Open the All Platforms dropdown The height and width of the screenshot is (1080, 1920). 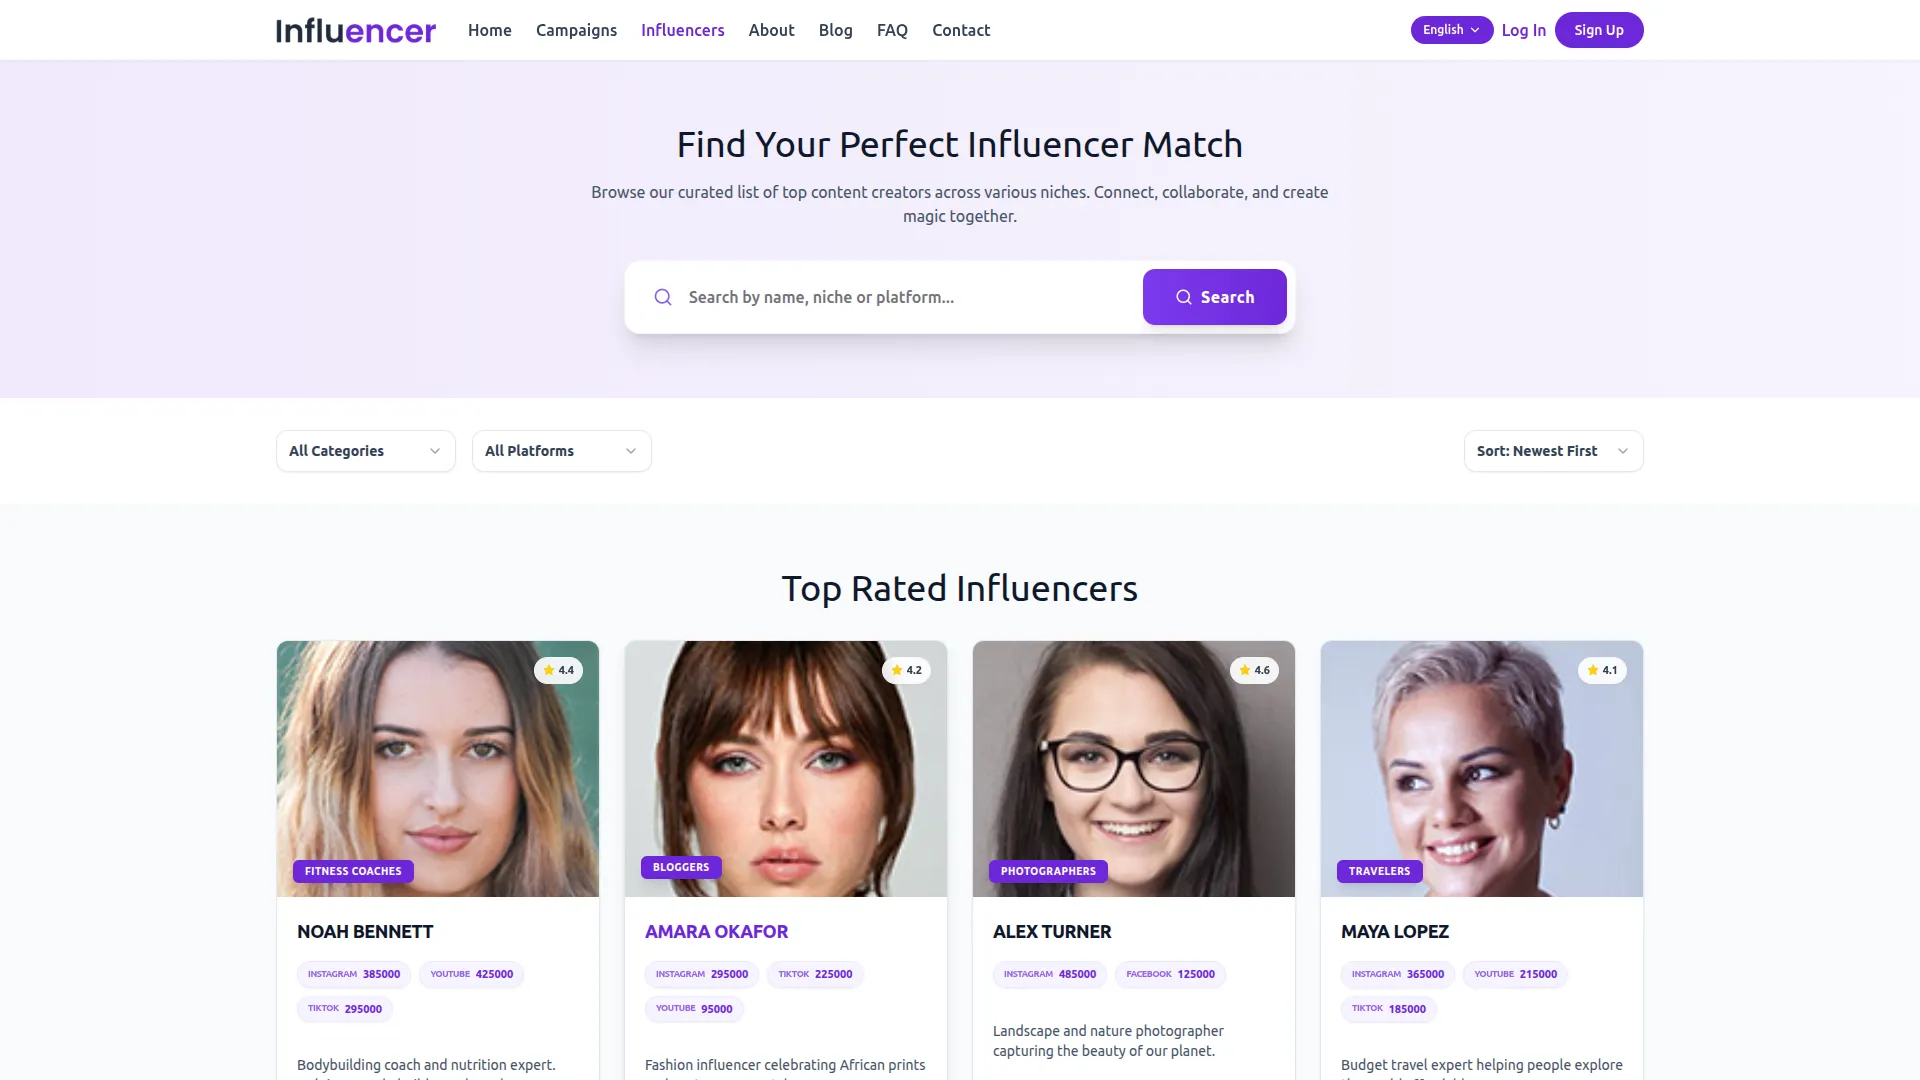tap(562, 451)
